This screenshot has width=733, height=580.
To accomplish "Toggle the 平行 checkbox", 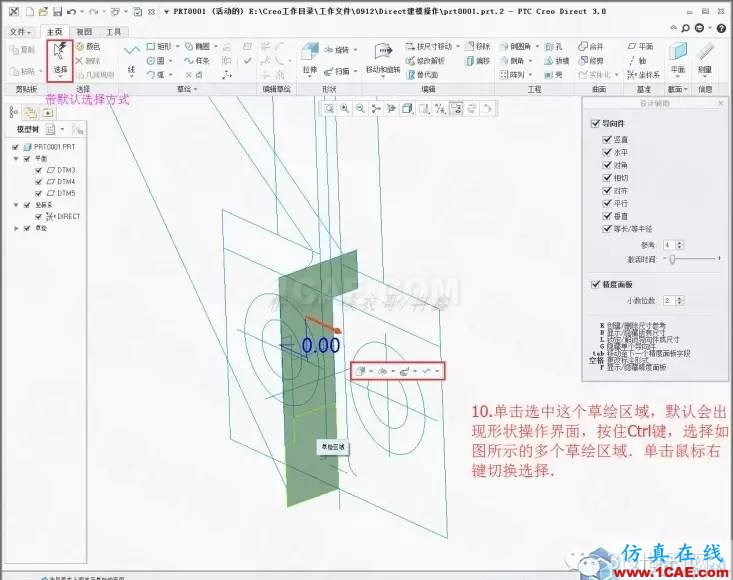I will tap(607, 203).
